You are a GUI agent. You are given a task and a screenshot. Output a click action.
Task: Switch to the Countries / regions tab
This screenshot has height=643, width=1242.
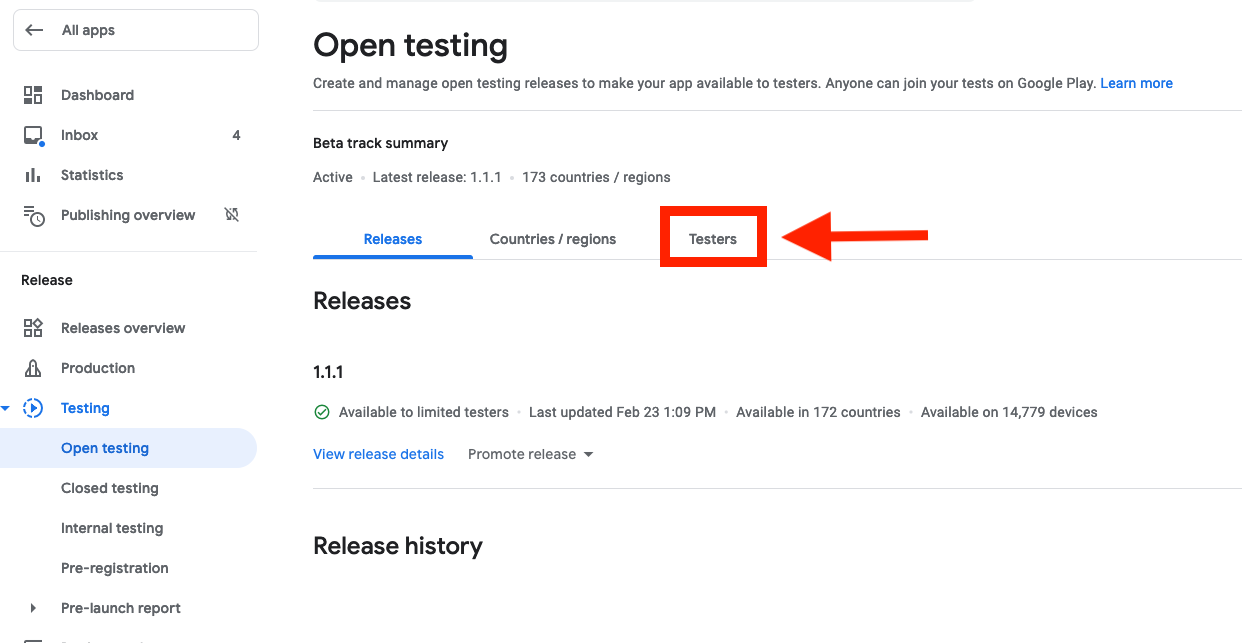553,239
